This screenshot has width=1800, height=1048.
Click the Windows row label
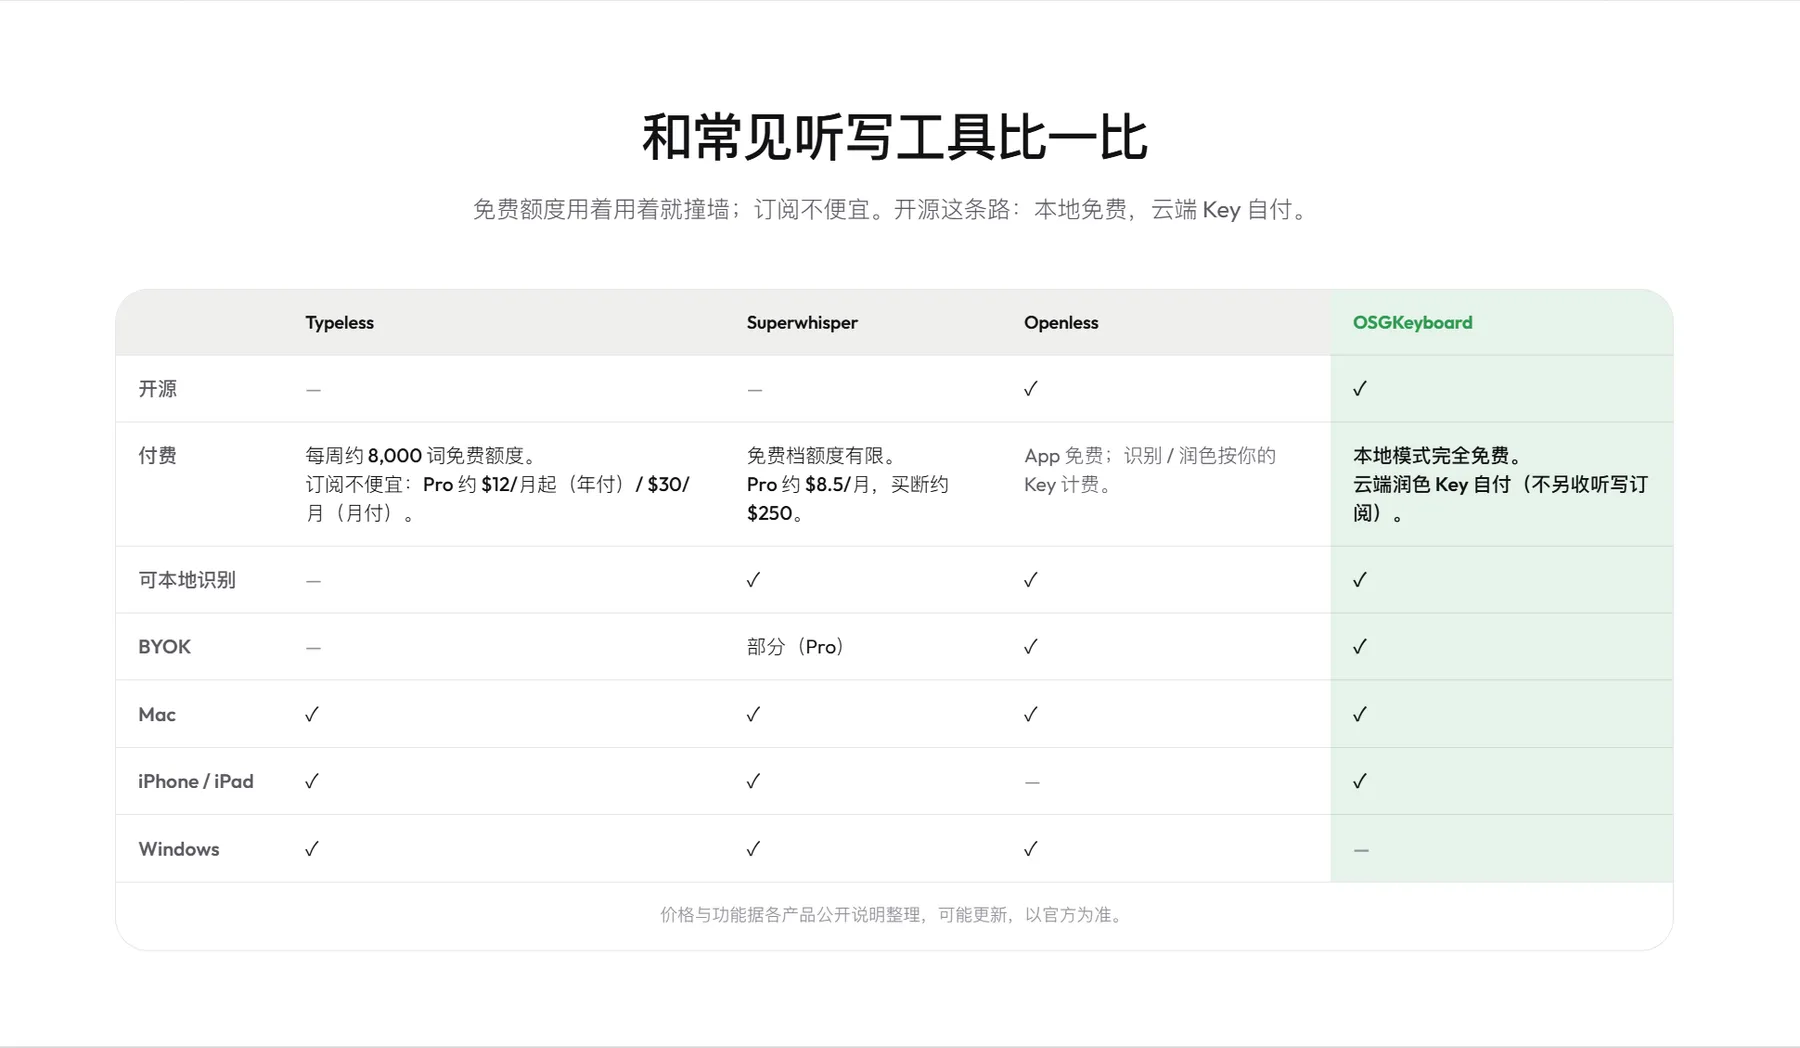tap(179, 849)
